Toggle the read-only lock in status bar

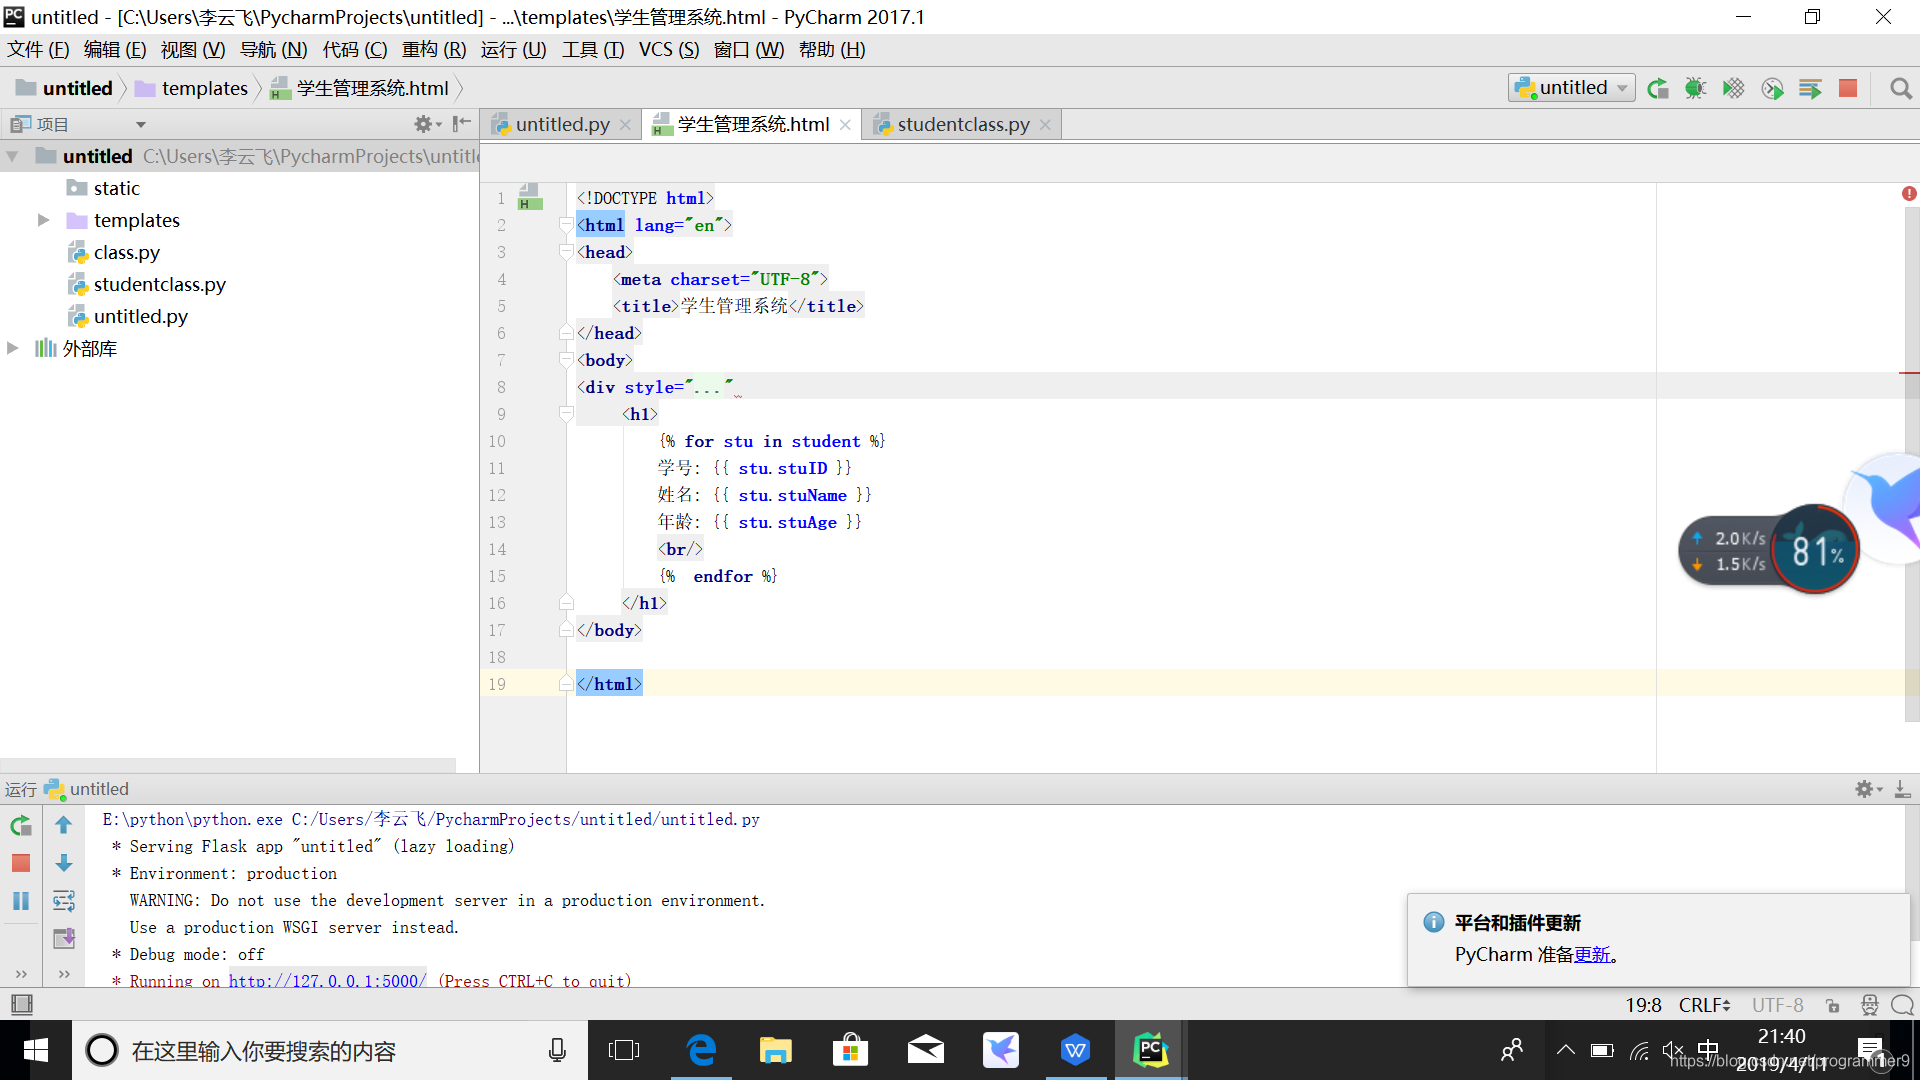1832,1005
